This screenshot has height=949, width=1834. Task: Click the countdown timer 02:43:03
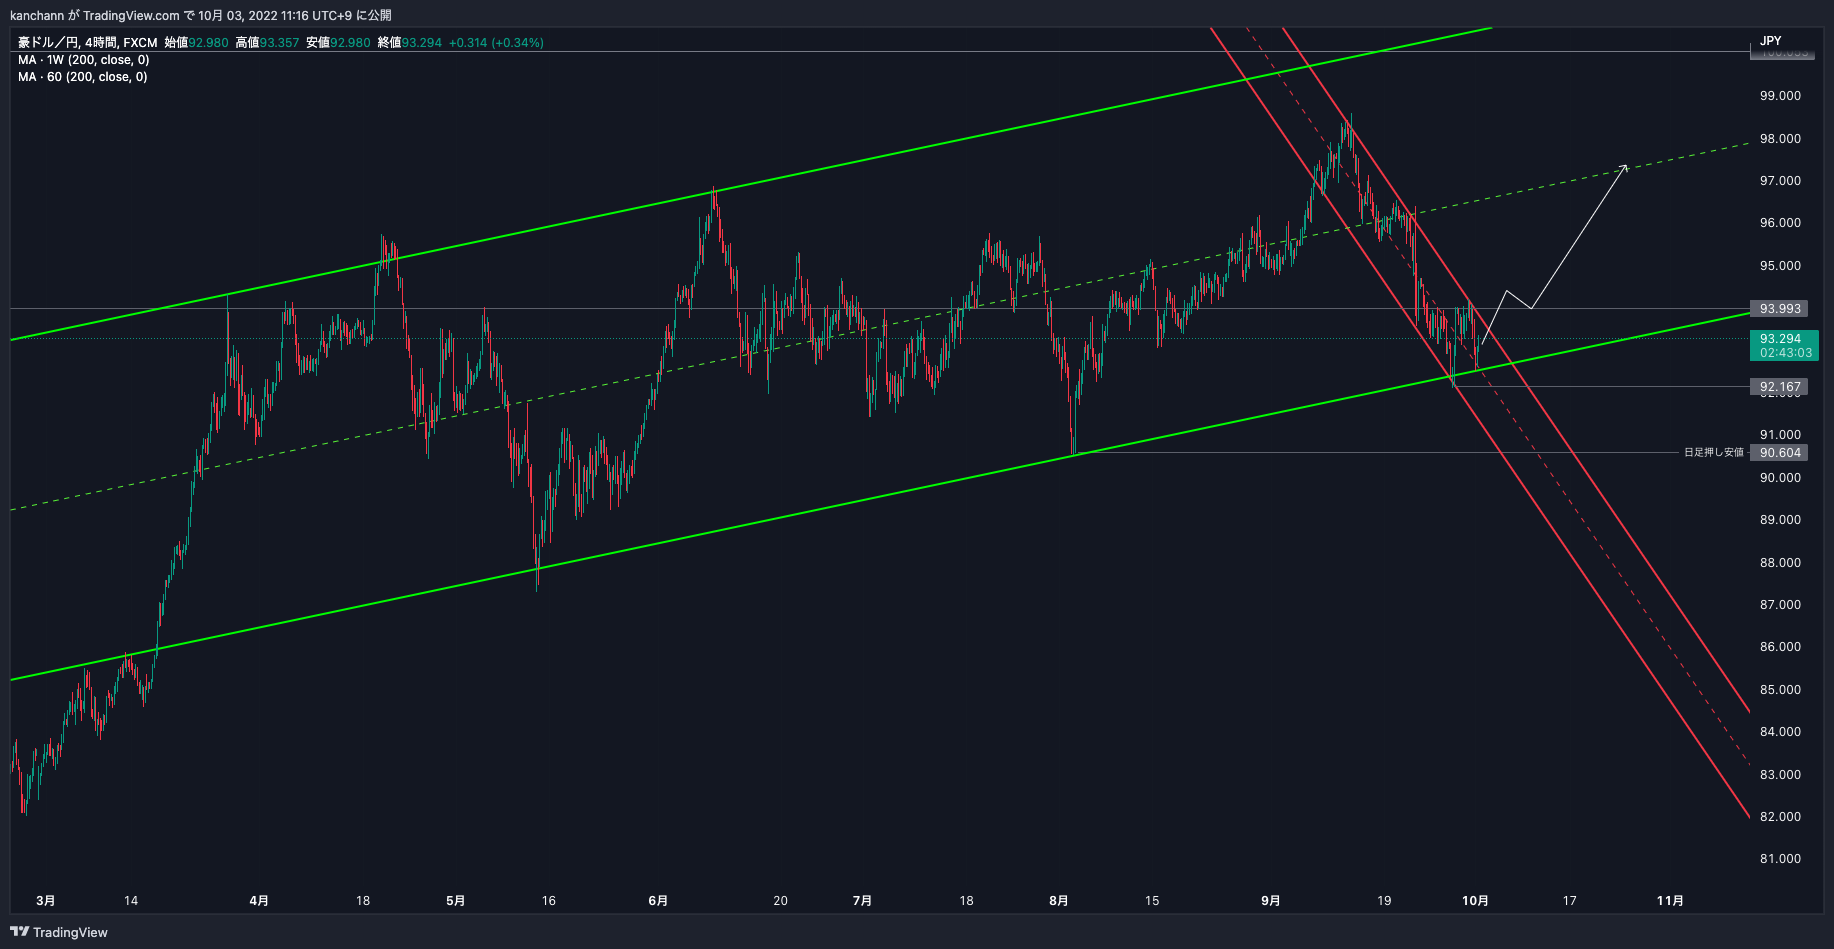click(1786, 353)
